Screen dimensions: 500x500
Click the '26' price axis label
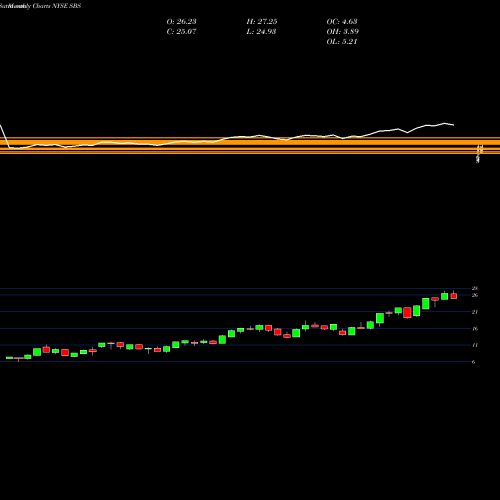click(x=475, y=295)
